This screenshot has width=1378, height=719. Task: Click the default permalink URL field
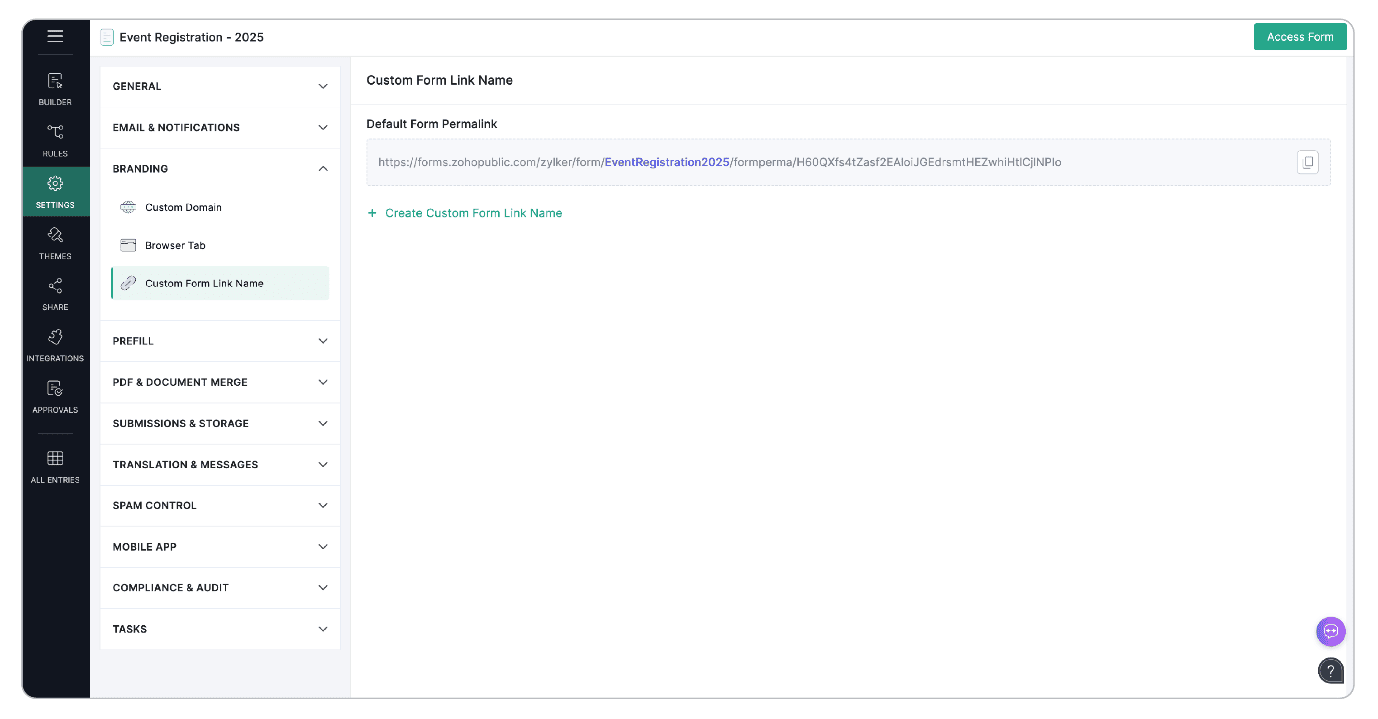pos(848,162)
